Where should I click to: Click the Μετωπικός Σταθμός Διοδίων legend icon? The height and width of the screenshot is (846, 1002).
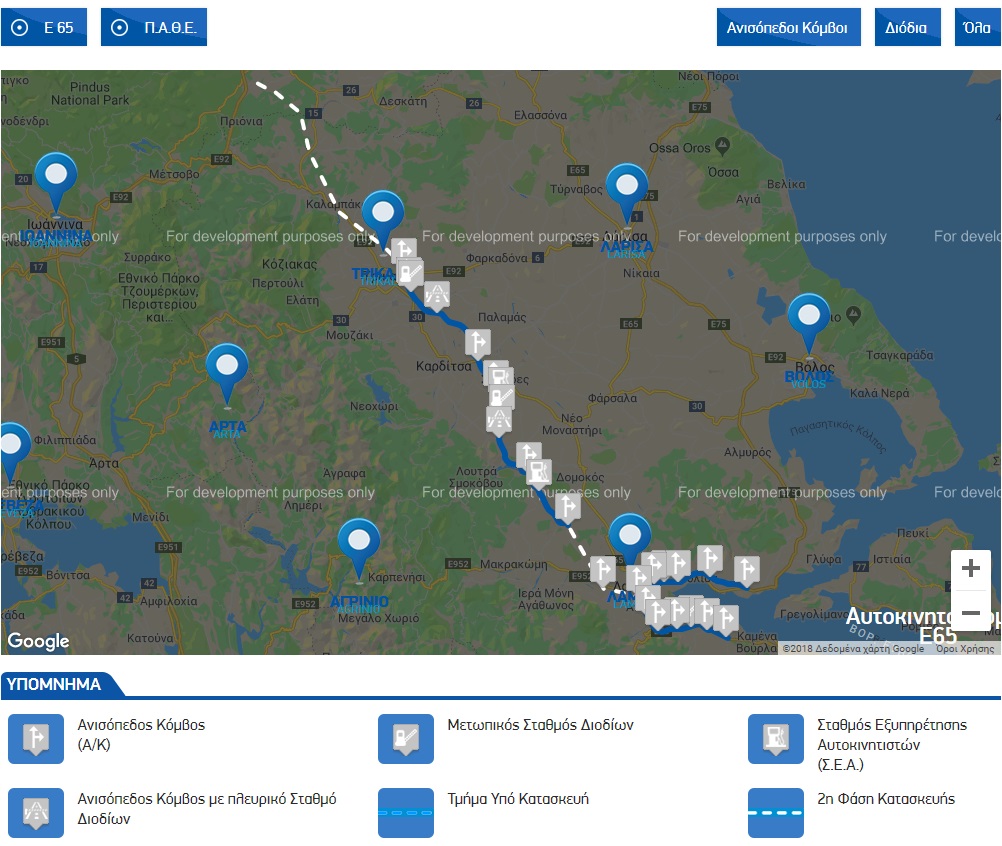coord(406,738)
